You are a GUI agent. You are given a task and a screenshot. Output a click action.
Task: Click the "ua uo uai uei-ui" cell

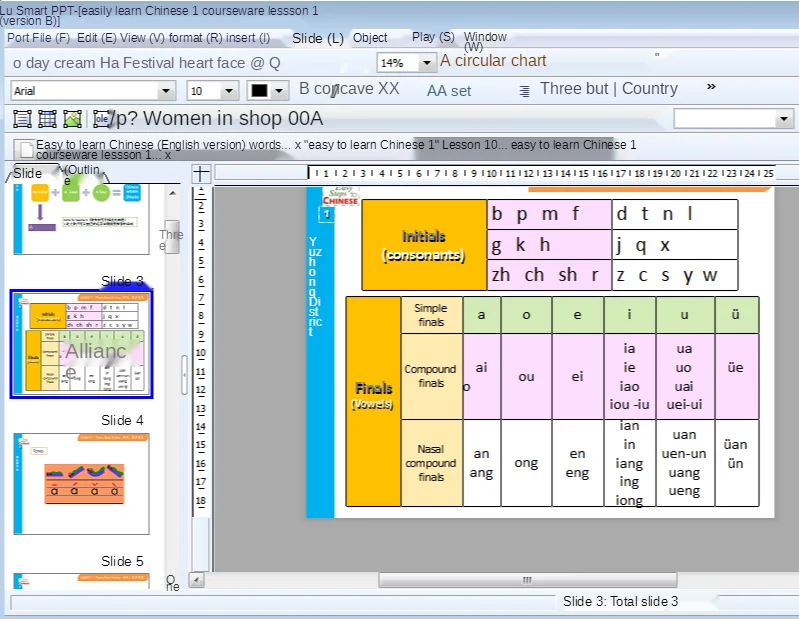click(x=685, y=376)
